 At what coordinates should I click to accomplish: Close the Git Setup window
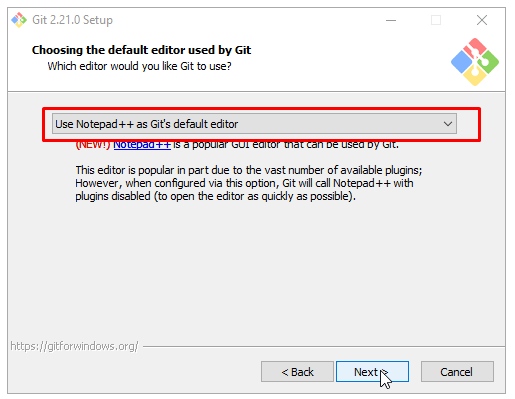[482, 20]
